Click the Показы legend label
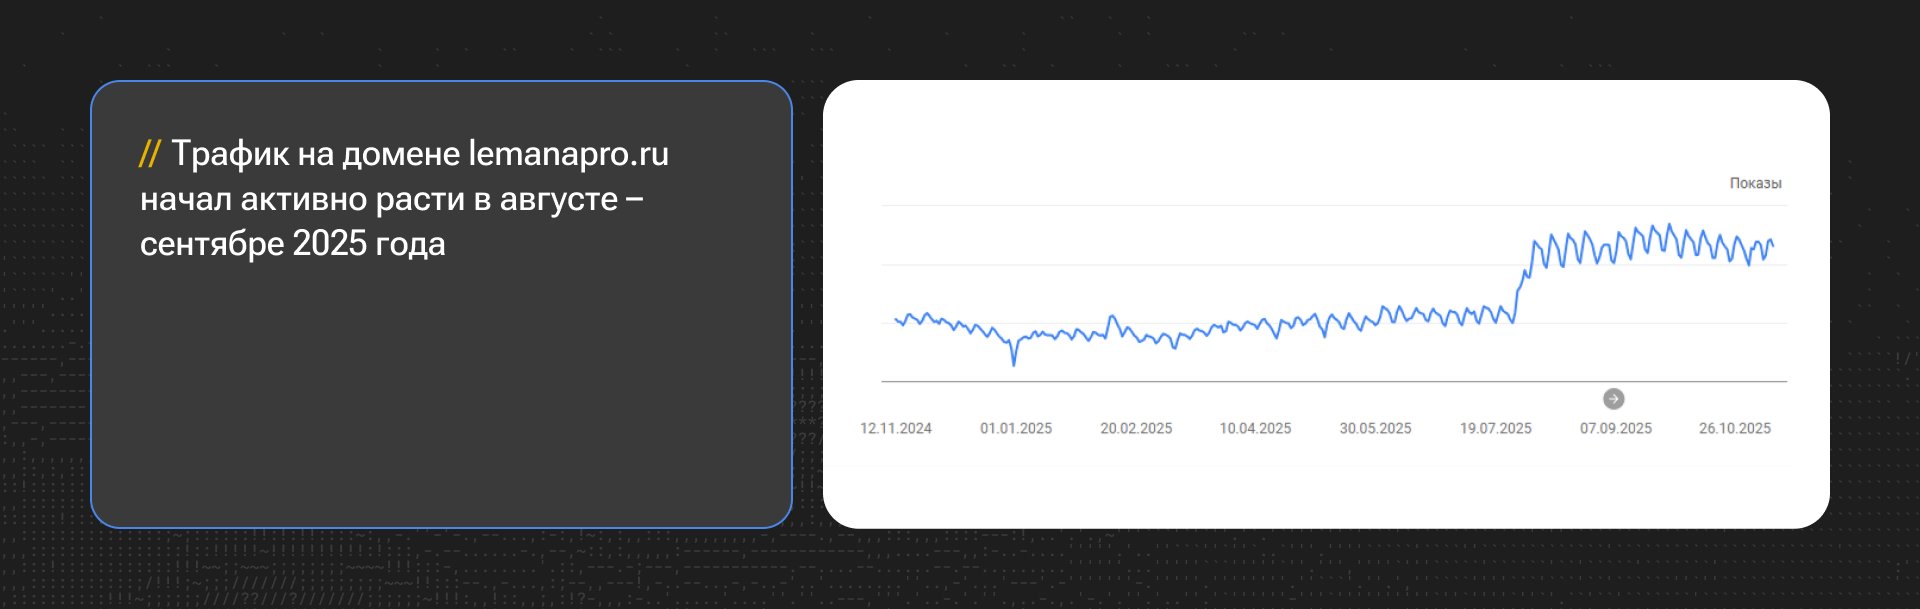 pyautogui.click(x=1755, y=183)
